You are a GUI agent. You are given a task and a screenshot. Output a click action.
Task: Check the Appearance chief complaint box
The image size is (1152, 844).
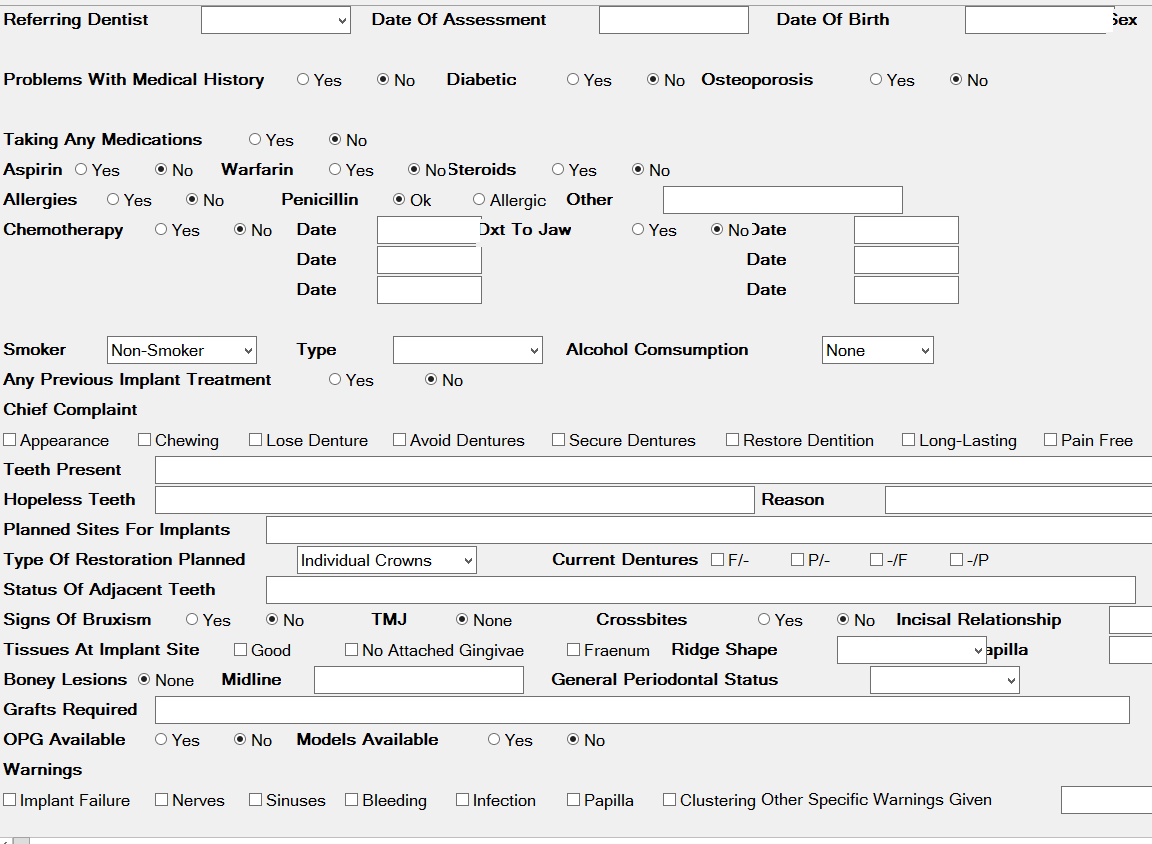pyautogui.click(x=10, y=440)
